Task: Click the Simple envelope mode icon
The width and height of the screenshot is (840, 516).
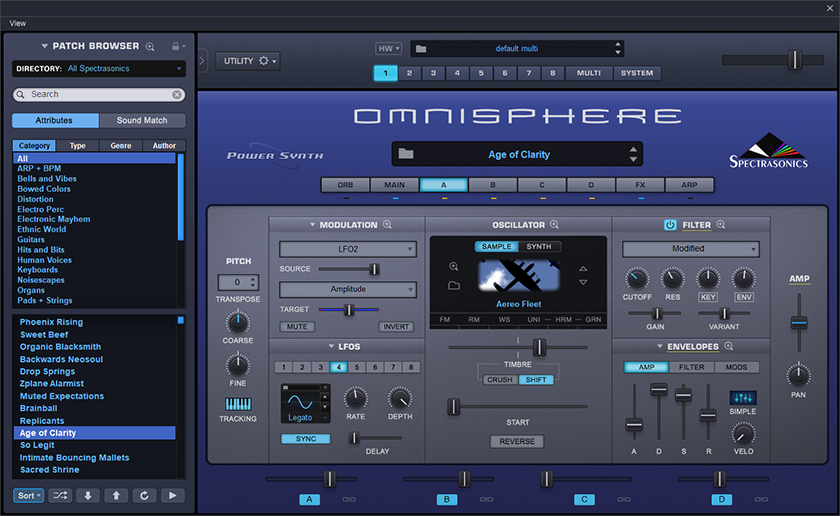Action: (743, 397)
